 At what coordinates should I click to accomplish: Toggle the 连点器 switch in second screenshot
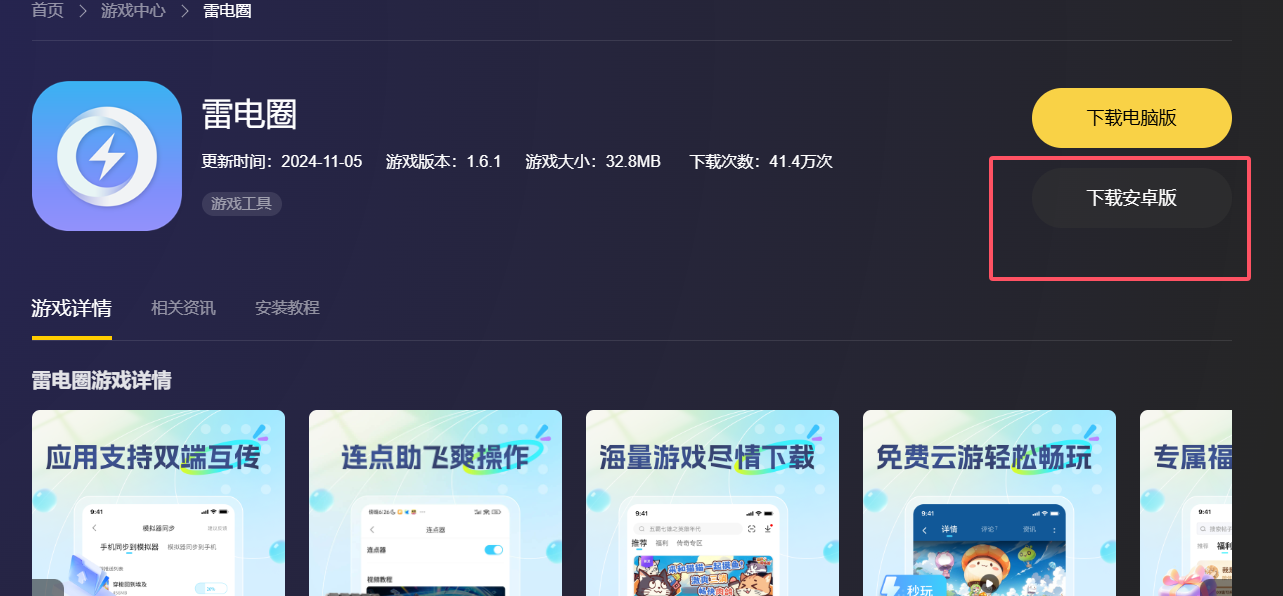(494, 550)
